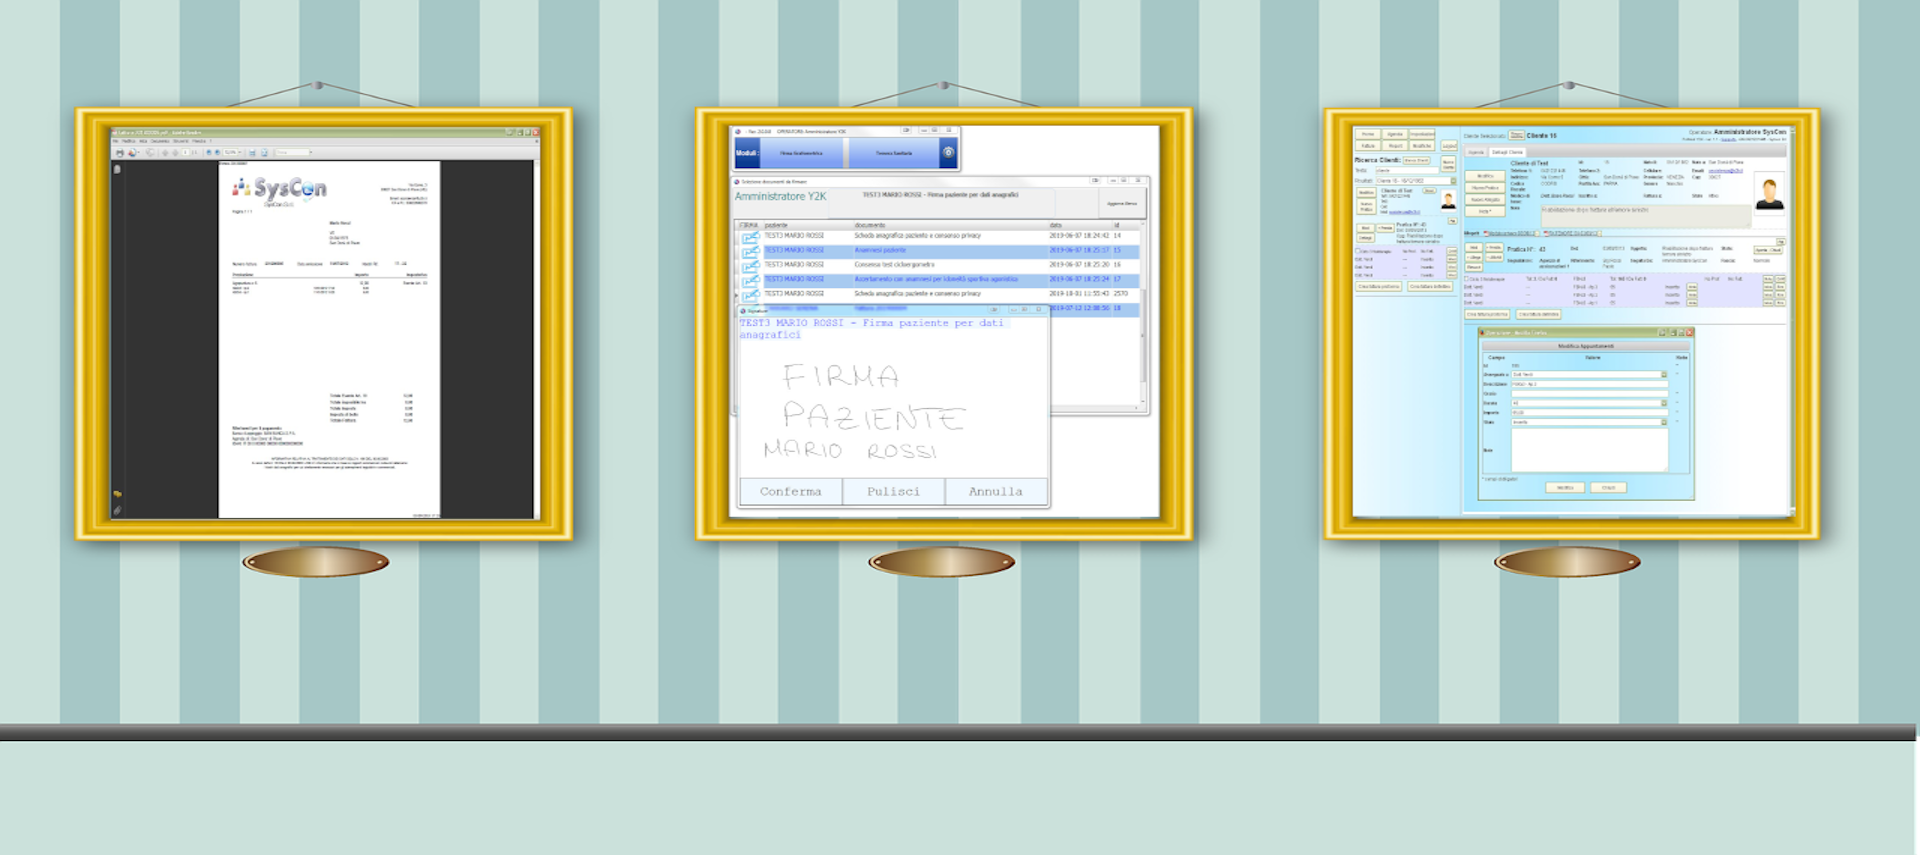Click the brass plaque under the signature frame
This screenshot has height=855, width=1920.
pos(941,562)
